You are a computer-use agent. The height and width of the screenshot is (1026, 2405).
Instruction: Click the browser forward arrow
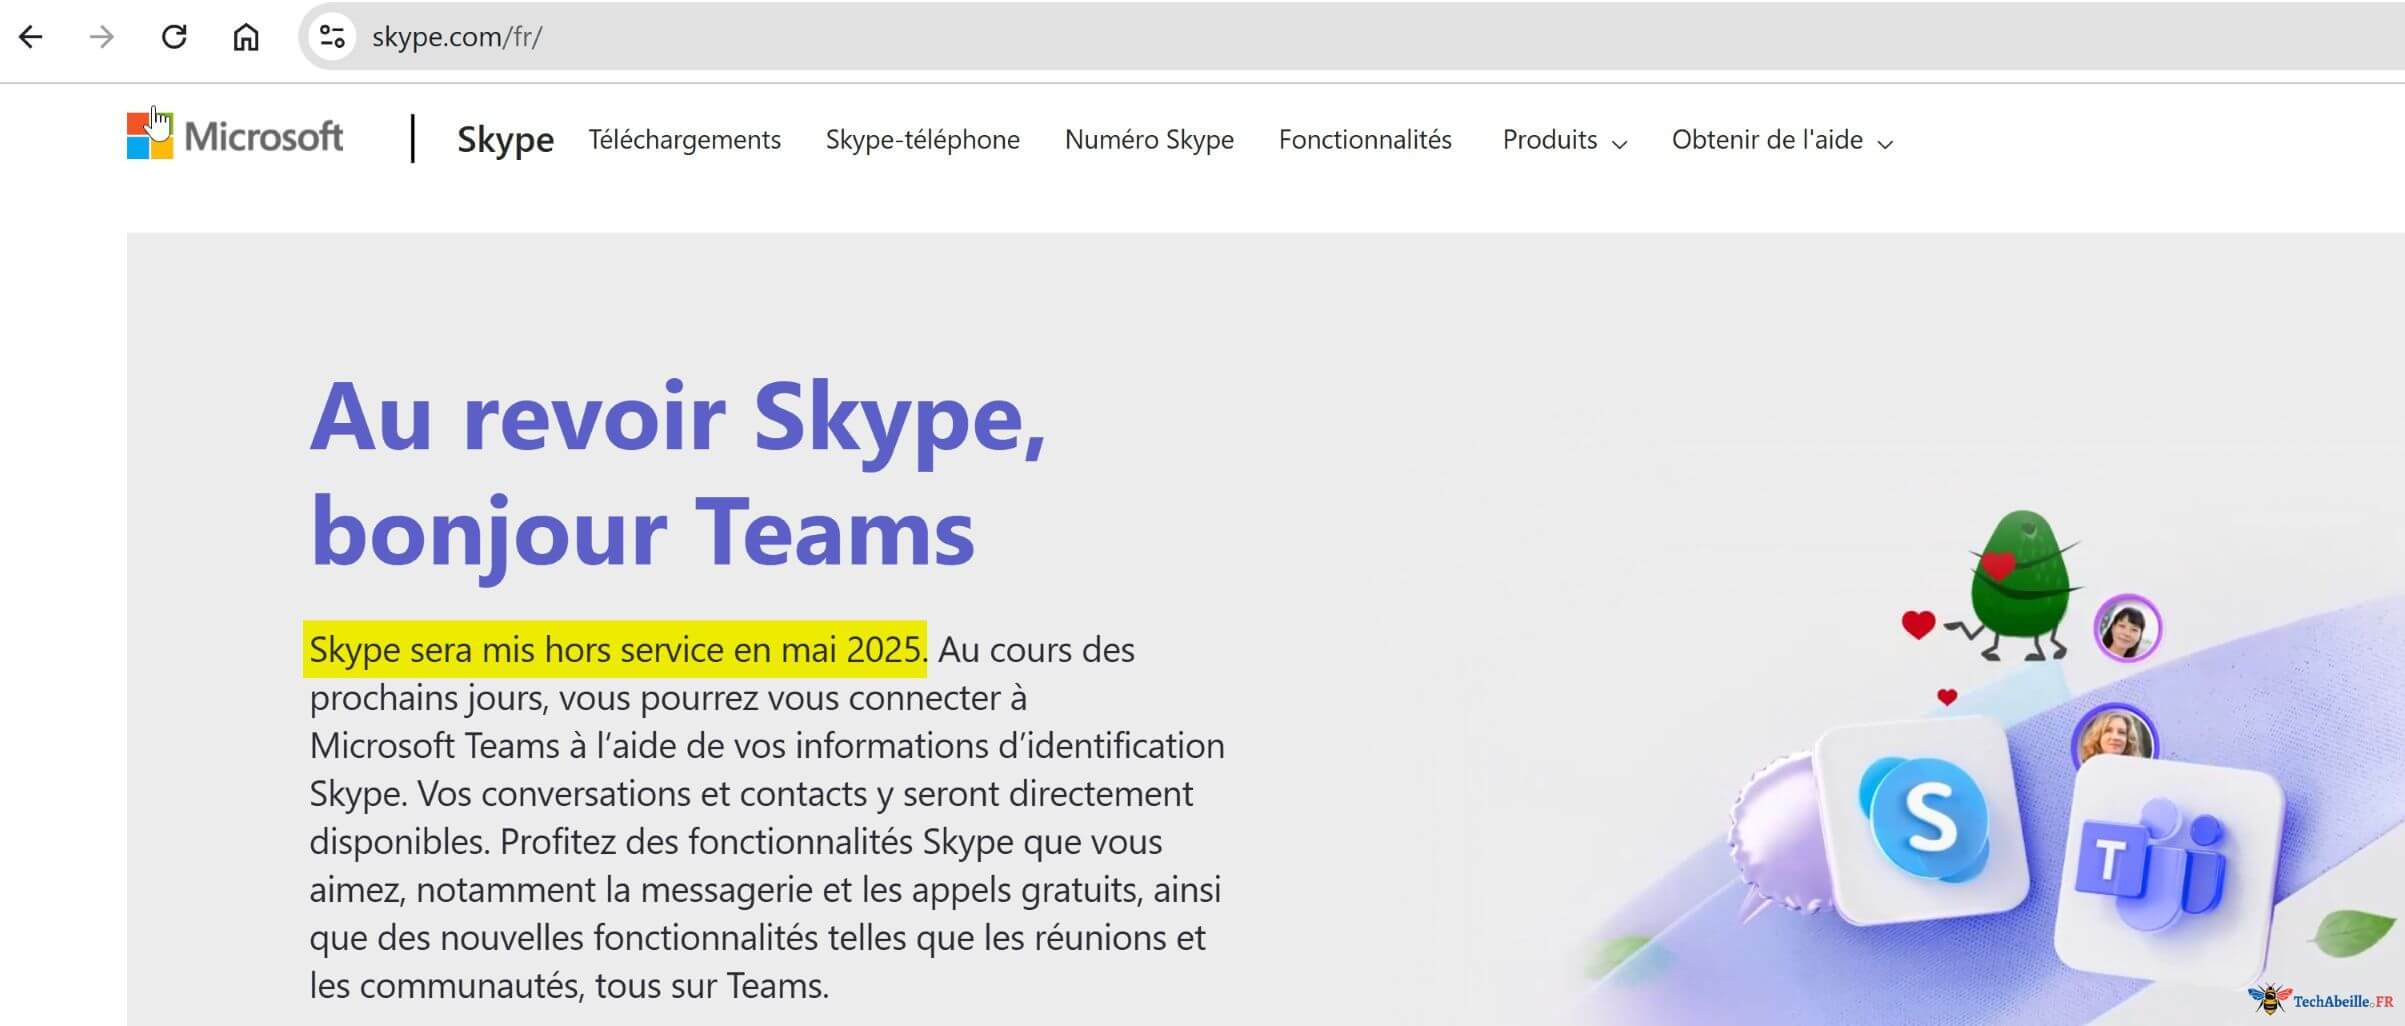102,37
